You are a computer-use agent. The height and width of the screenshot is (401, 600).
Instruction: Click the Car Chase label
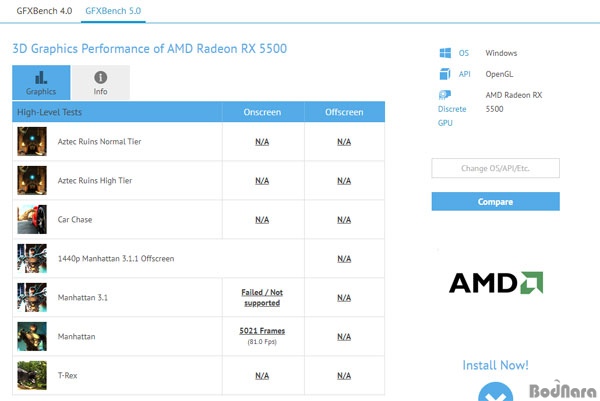pyautogui.click(x=75, y=220)
